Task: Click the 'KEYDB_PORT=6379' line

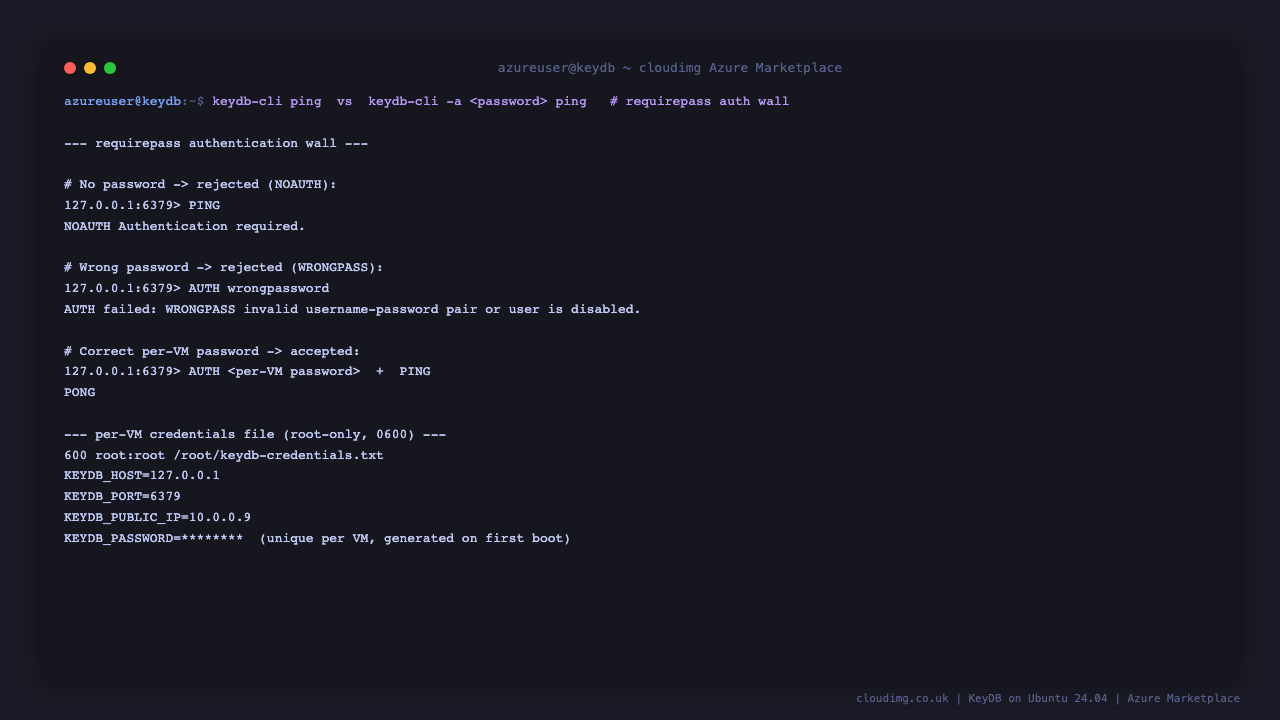Action: (x=122, y=497)
